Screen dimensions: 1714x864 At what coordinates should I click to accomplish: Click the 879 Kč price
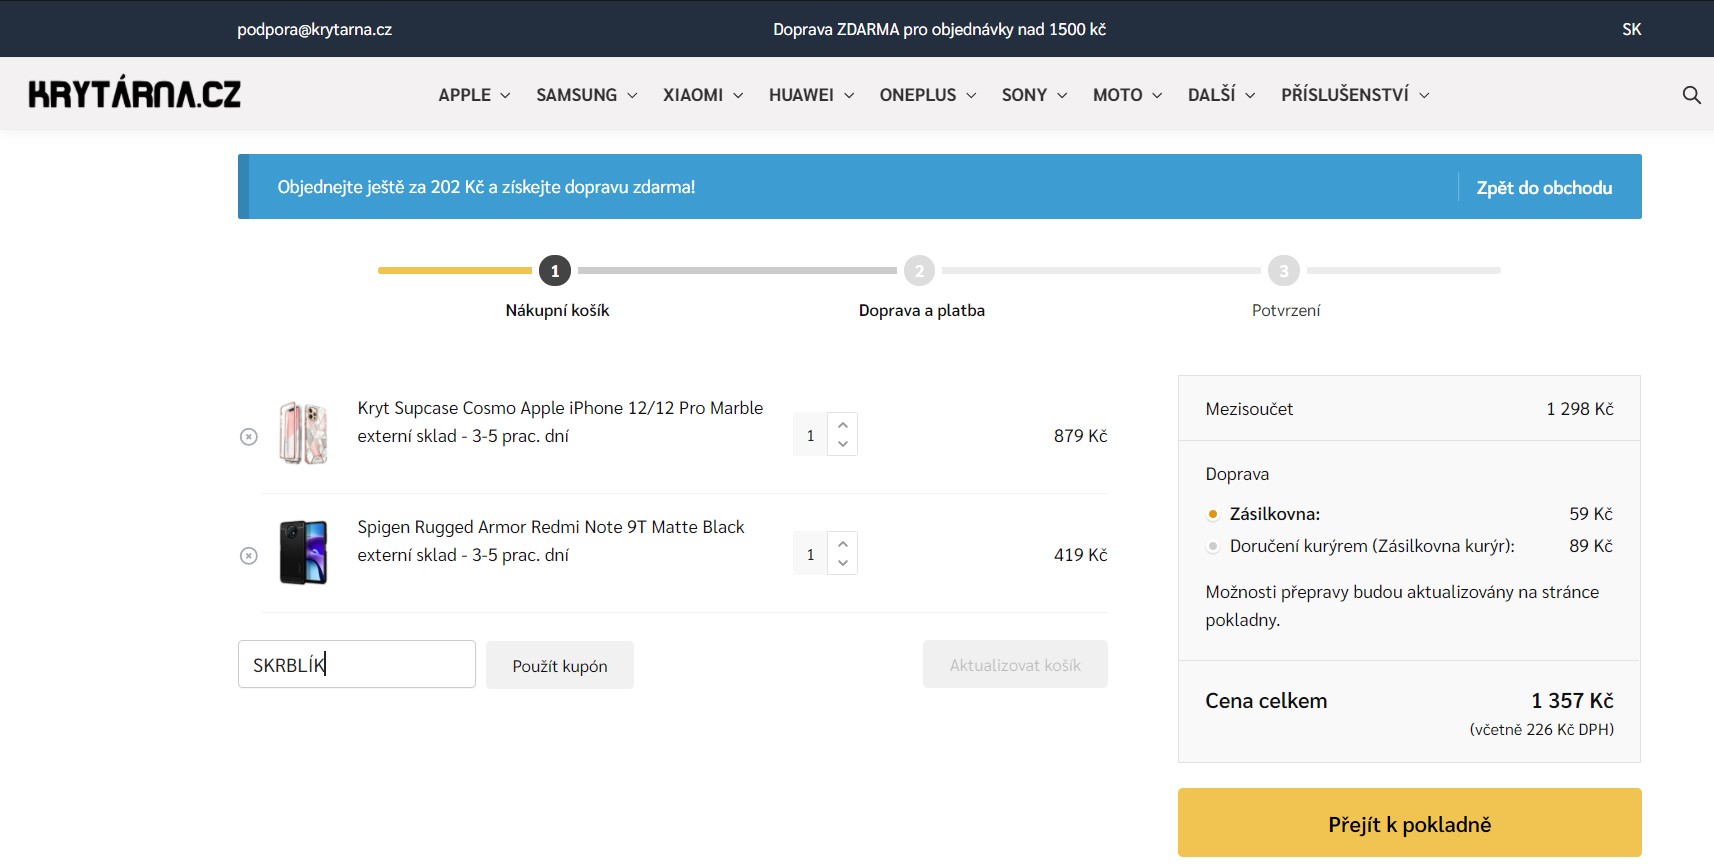pyautogui.click(x=1080, y=436)
